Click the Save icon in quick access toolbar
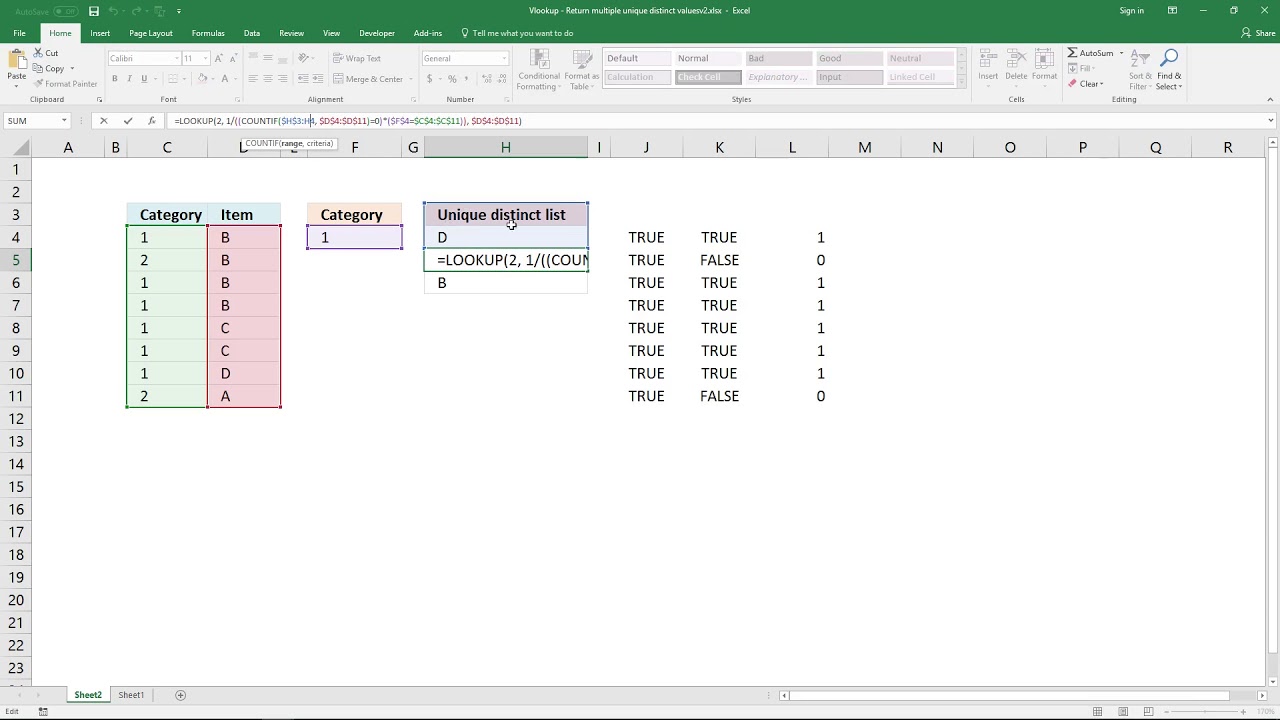The image size is (1280, 720). (94, 11)
